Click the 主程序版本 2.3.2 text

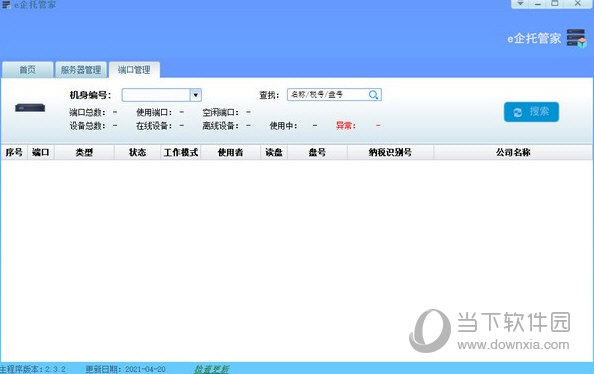click(33, 369)
